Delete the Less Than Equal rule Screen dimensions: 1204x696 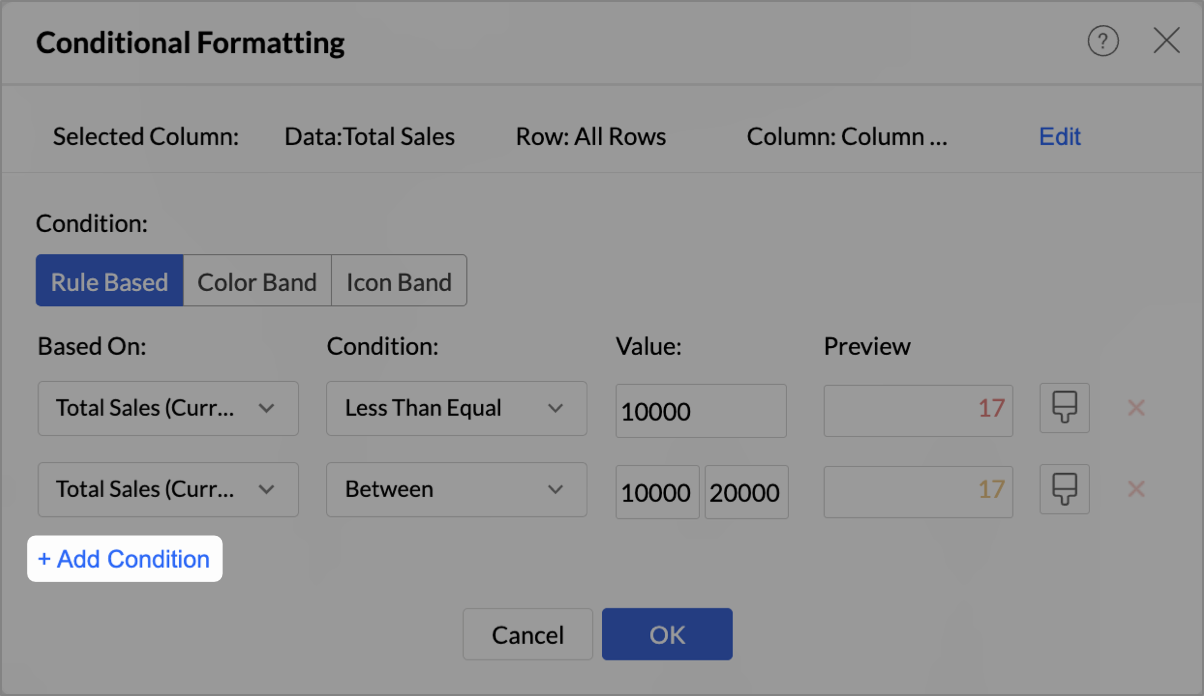click(1136, 408)
